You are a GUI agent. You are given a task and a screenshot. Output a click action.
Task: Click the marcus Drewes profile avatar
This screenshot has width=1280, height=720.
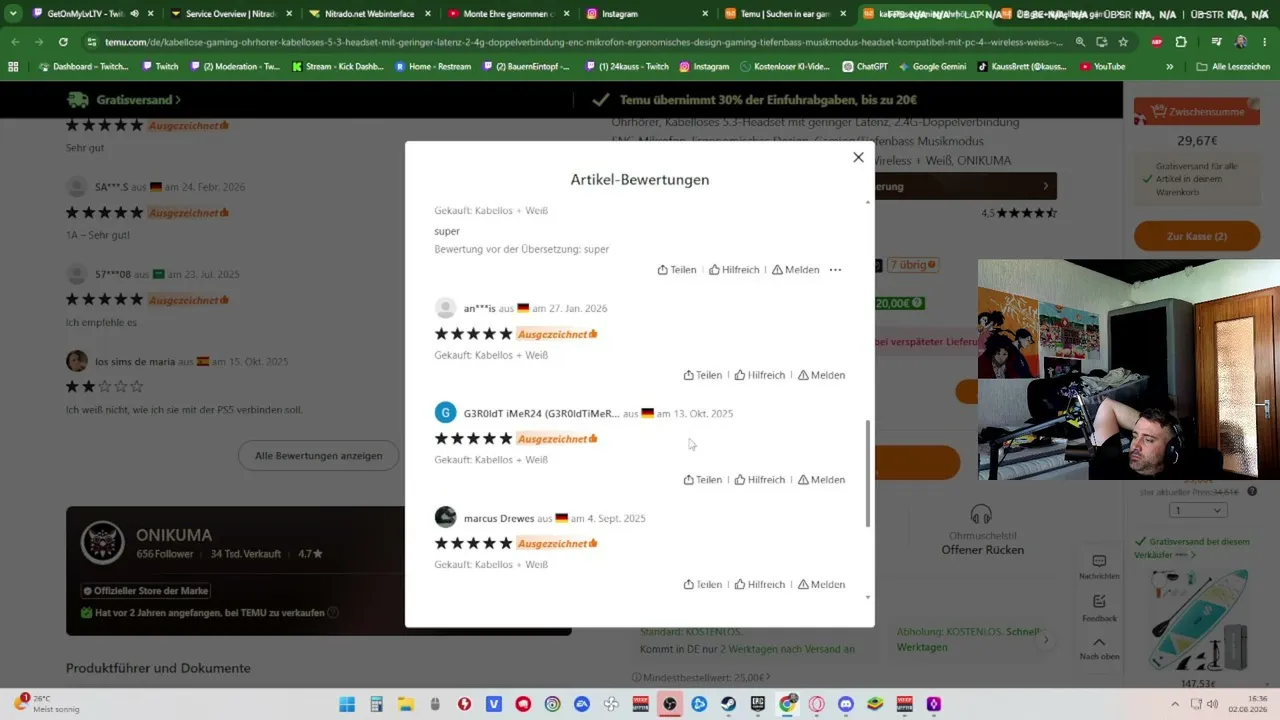[446, 517]
